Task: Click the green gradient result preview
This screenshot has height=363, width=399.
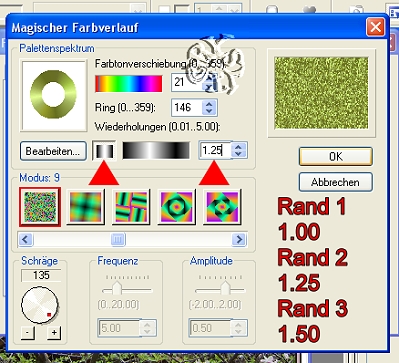Action: click(x=321, y=93)
